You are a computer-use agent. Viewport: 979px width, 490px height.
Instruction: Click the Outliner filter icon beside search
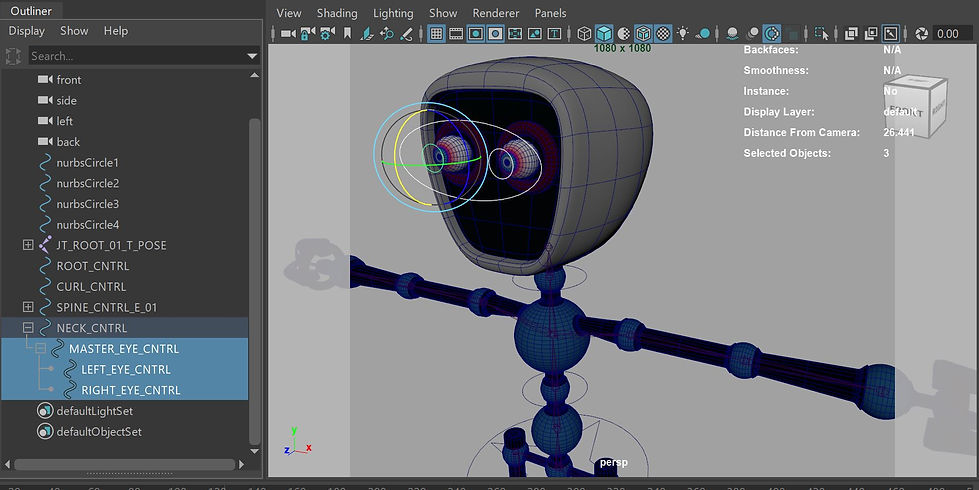click(13, 56)
